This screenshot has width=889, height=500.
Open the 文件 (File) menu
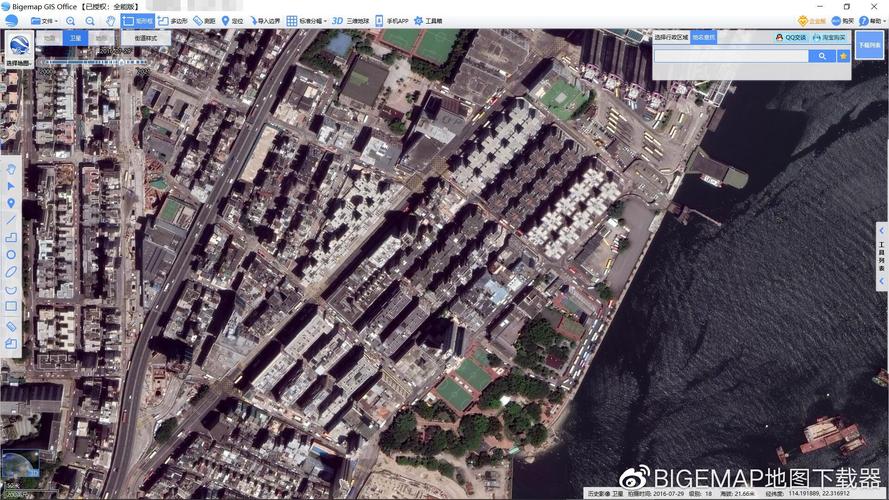coord(45,21)
